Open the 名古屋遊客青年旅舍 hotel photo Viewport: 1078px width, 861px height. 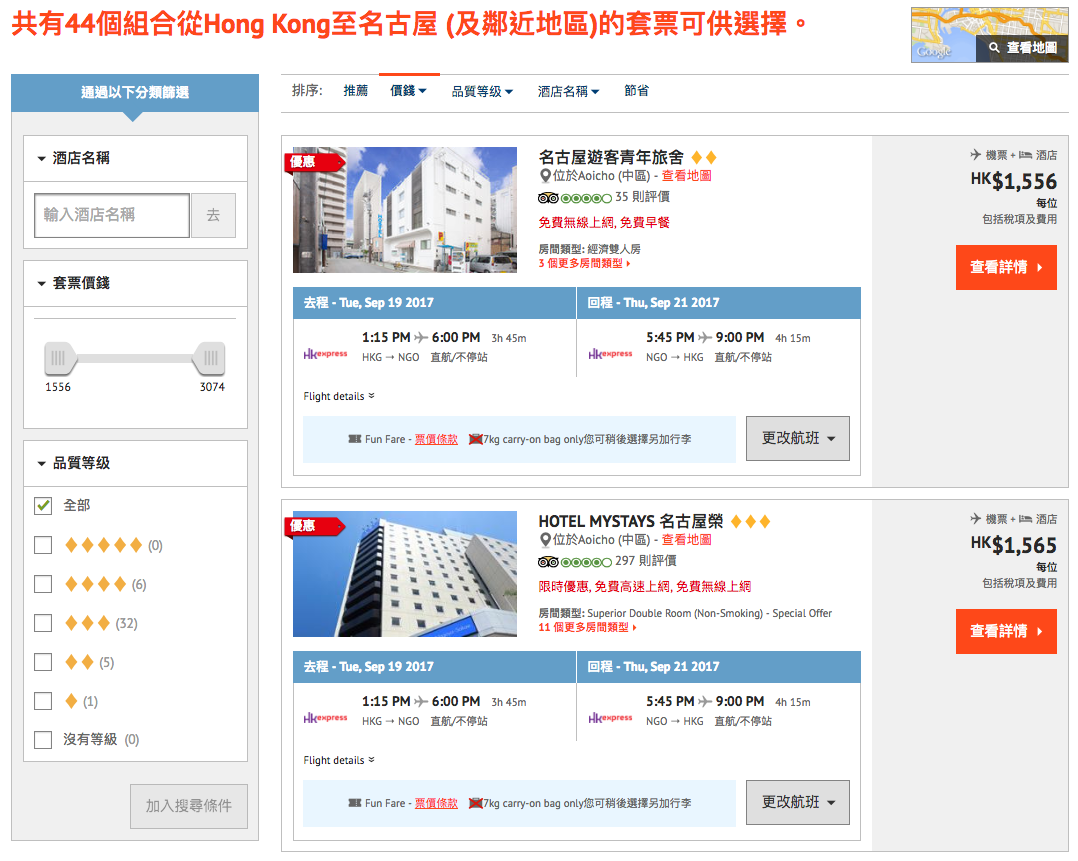click(x=405, y=210)
